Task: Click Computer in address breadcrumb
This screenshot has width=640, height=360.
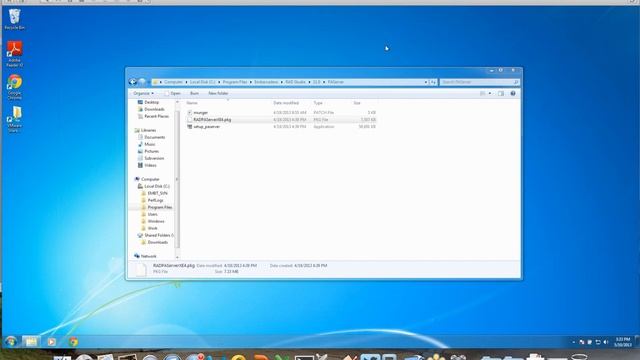Action: point(173,82)
